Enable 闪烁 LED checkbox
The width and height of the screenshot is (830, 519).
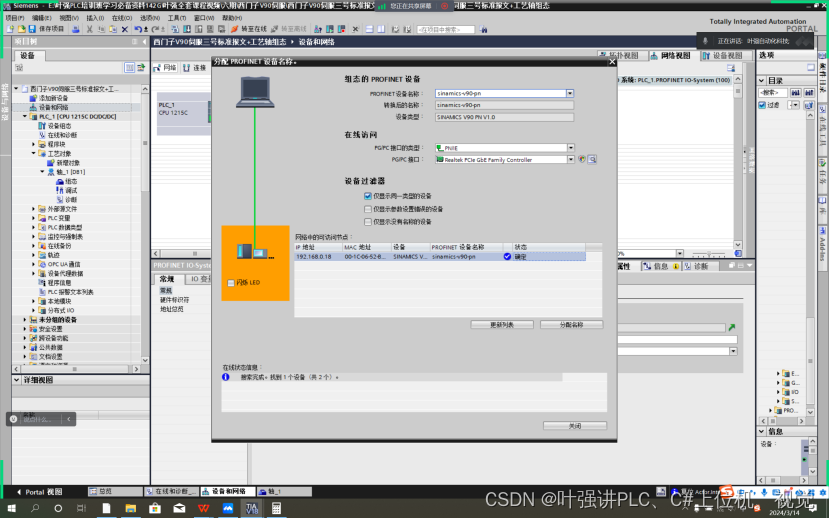pyautogui.click(x=231, y=283)
